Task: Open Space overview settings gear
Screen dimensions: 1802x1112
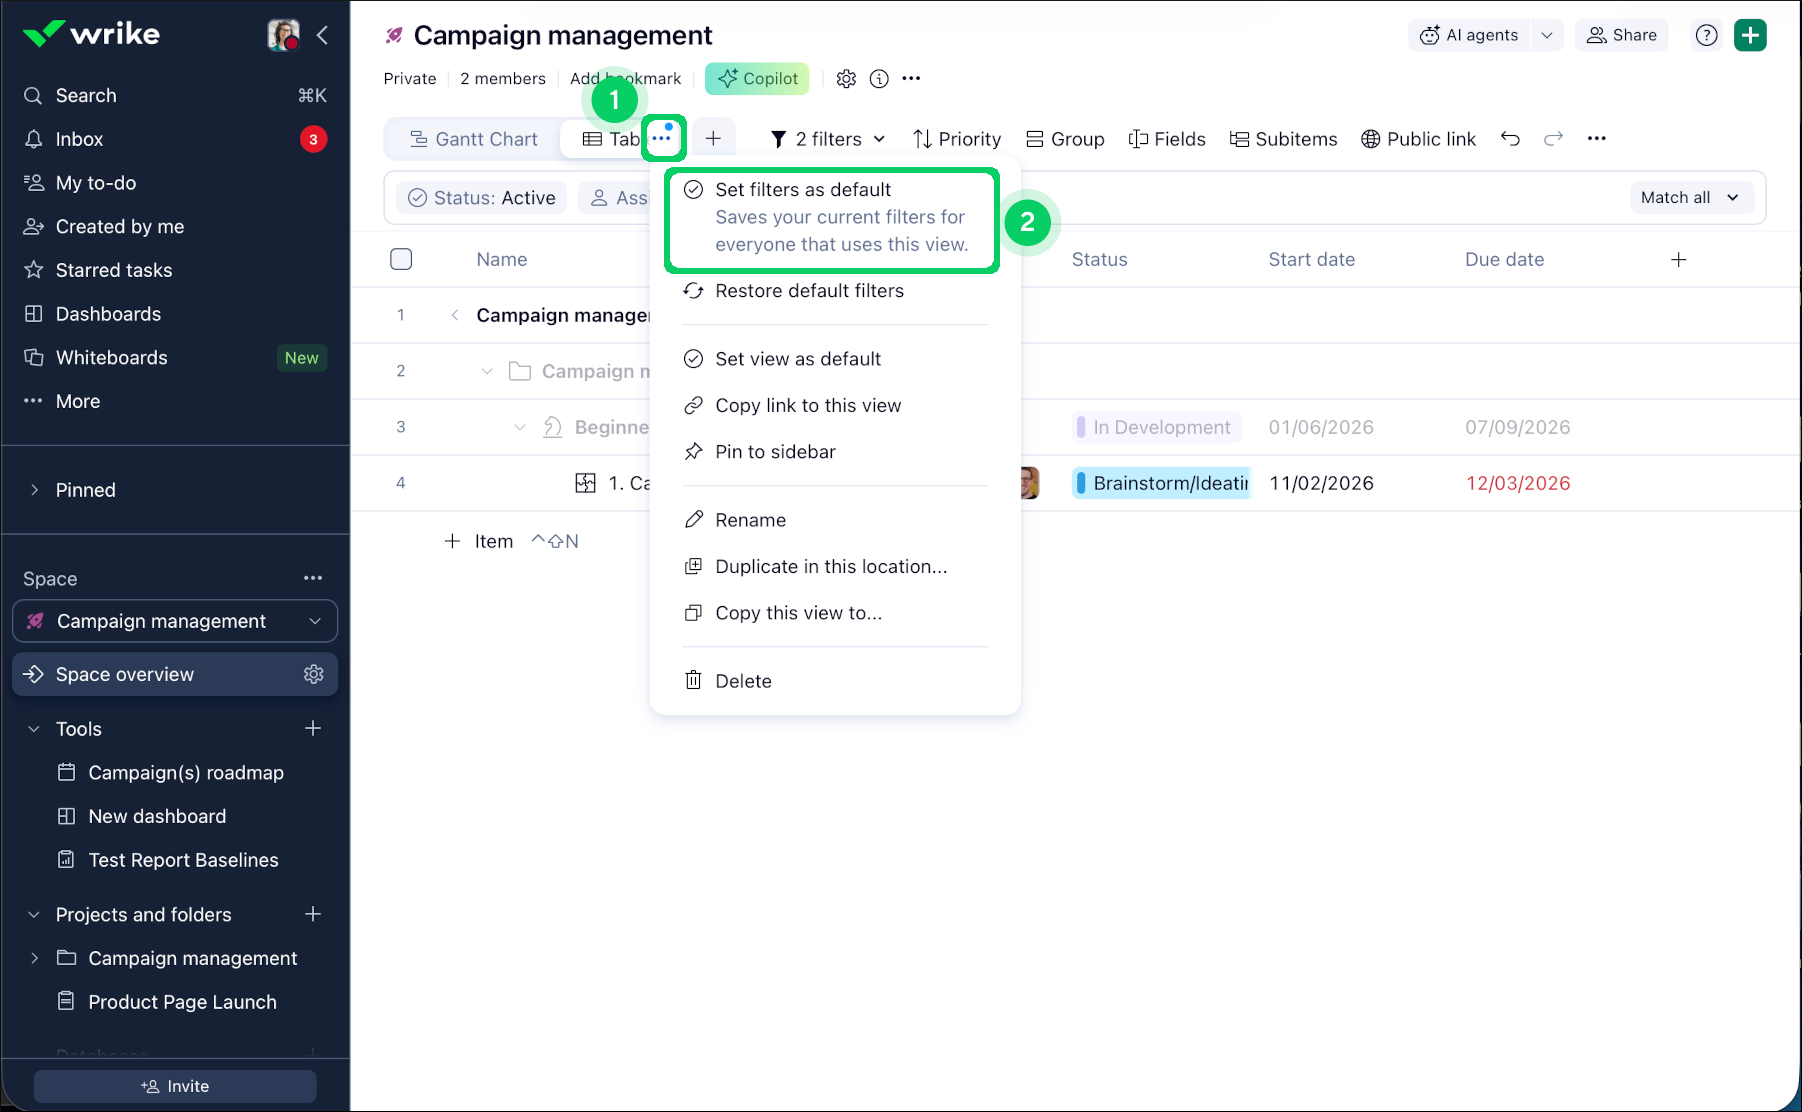Action: pyautogui.click(x=314, y=674)
